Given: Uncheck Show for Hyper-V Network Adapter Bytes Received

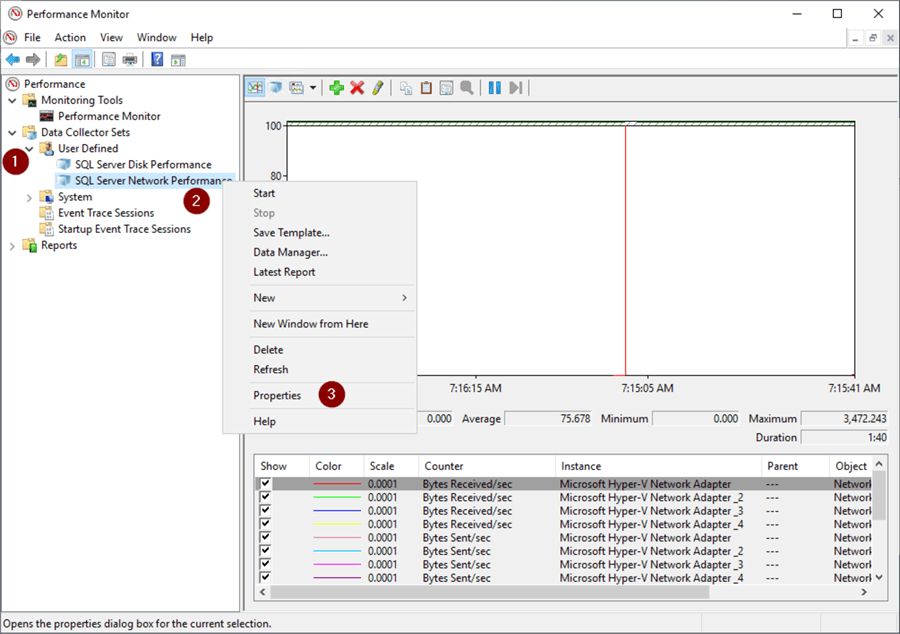Looking at the screenshot, I should [265, 483].
